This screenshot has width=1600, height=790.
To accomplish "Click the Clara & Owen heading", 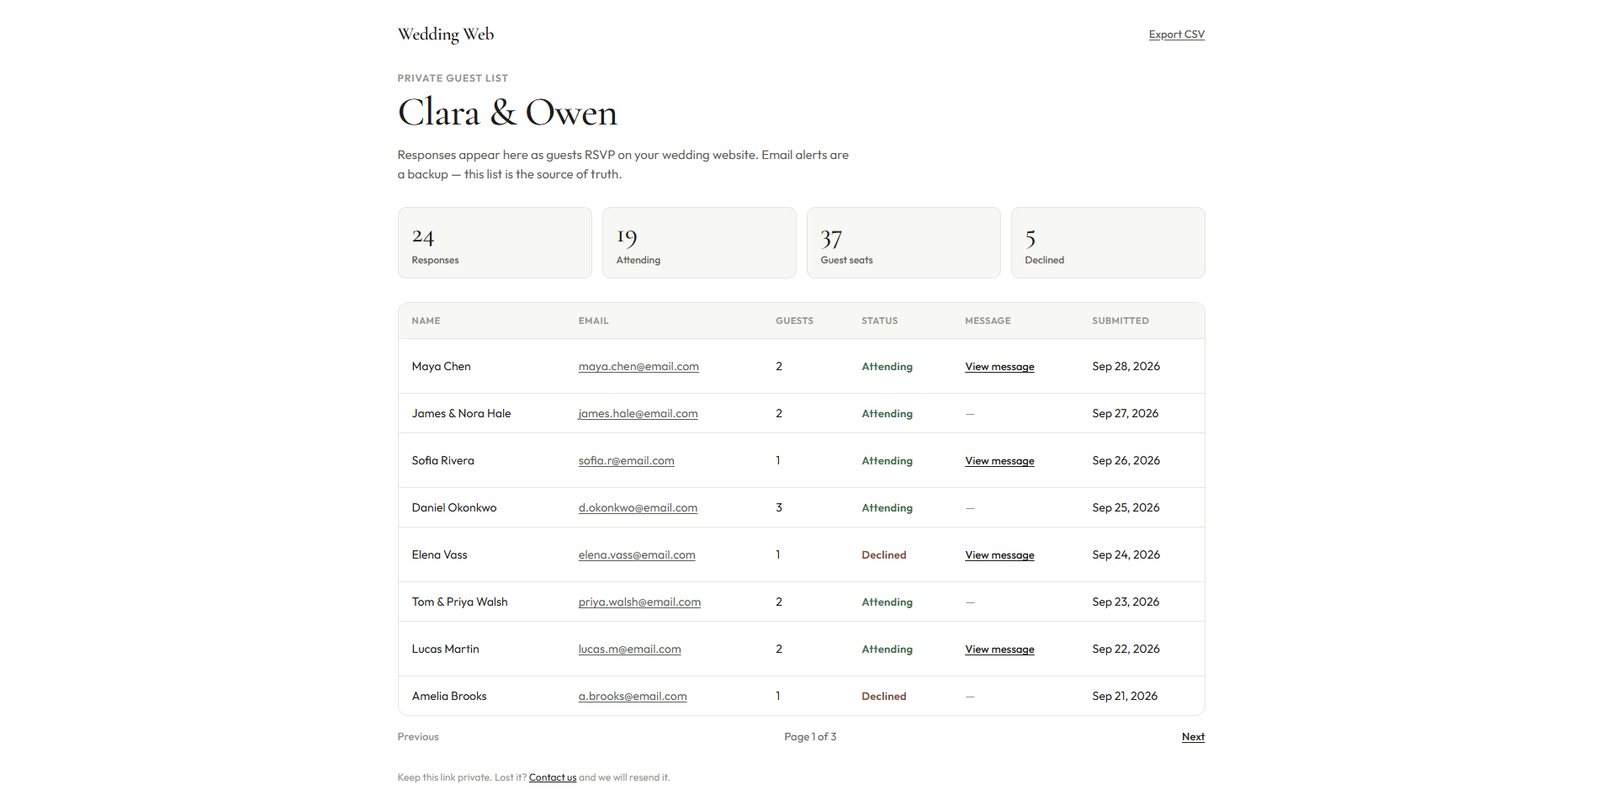I will (507, 112).
